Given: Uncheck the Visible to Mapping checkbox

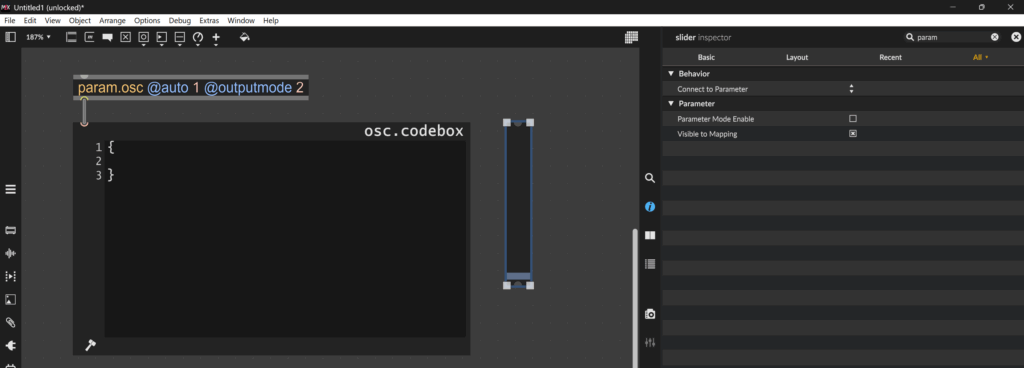Looking at the screenshot, I should coord(852,134).
